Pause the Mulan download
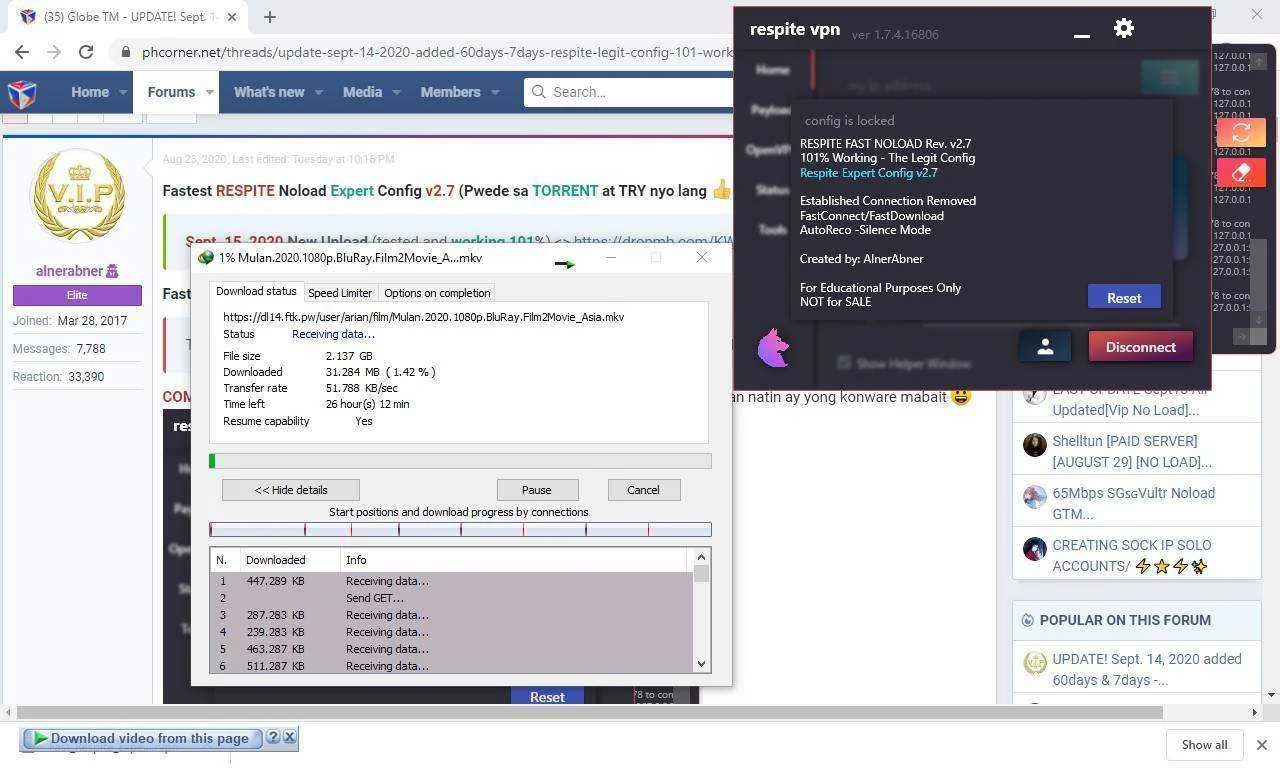 (537, 490)
